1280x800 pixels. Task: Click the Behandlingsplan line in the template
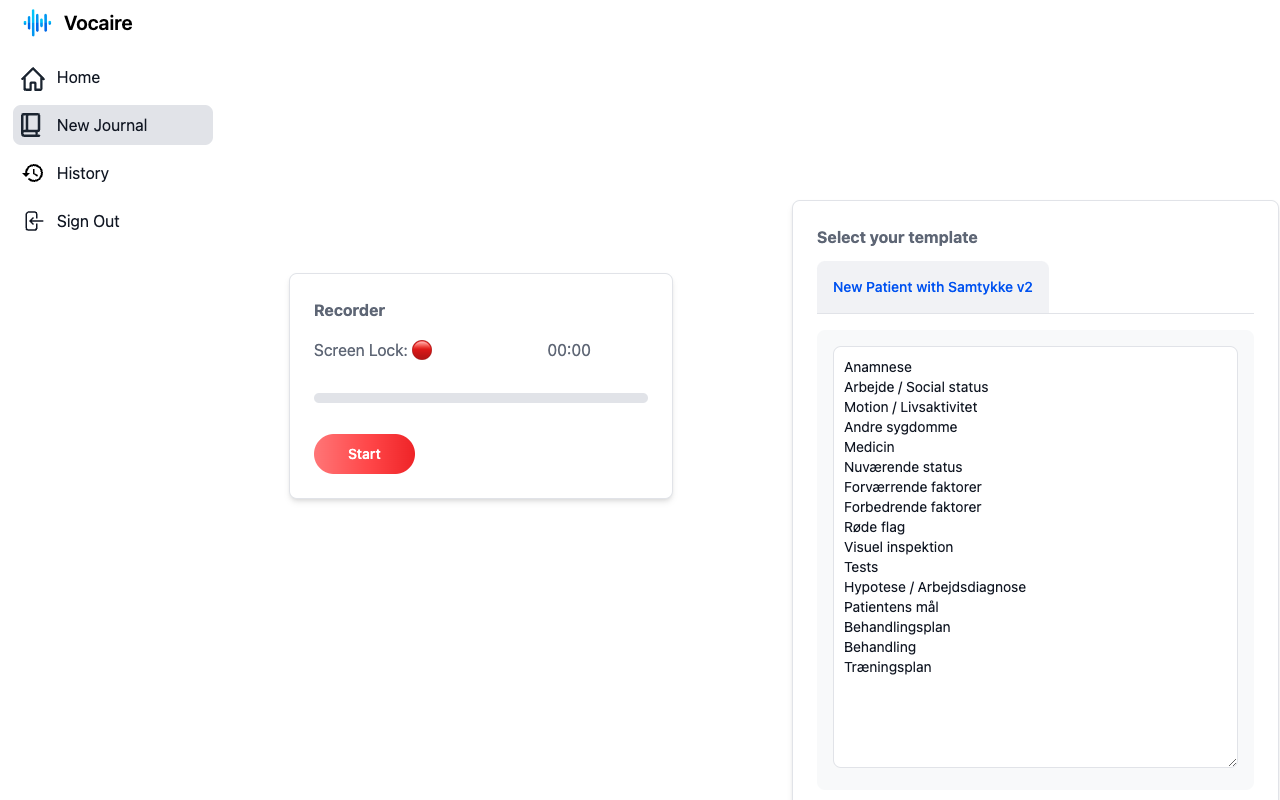point(897,627)
